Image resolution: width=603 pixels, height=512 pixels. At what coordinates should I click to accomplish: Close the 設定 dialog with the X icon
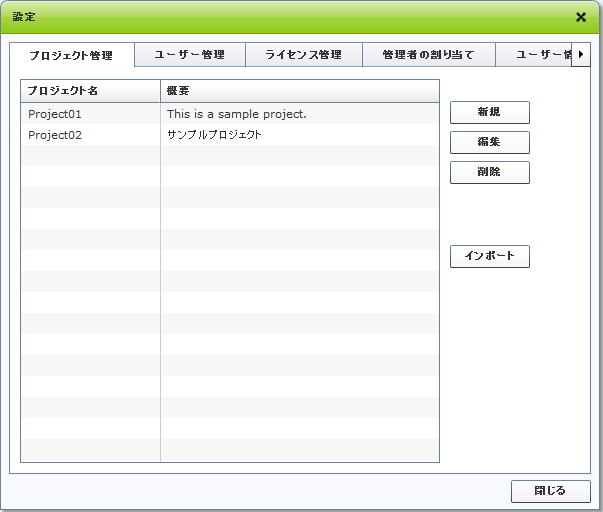581,17
